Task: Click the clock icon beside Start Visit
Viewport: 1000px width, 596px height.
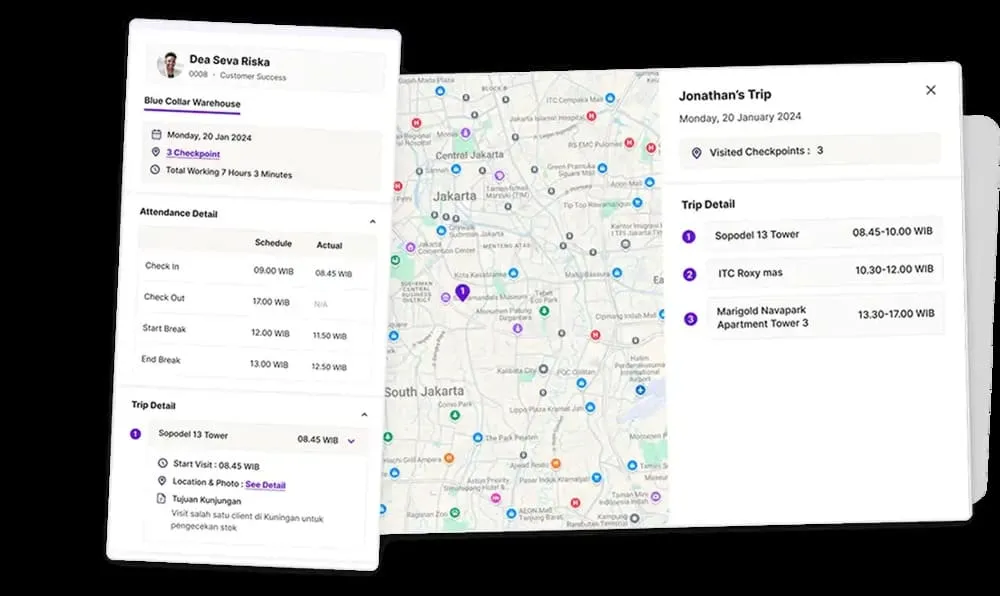Action: click(163, 464)
